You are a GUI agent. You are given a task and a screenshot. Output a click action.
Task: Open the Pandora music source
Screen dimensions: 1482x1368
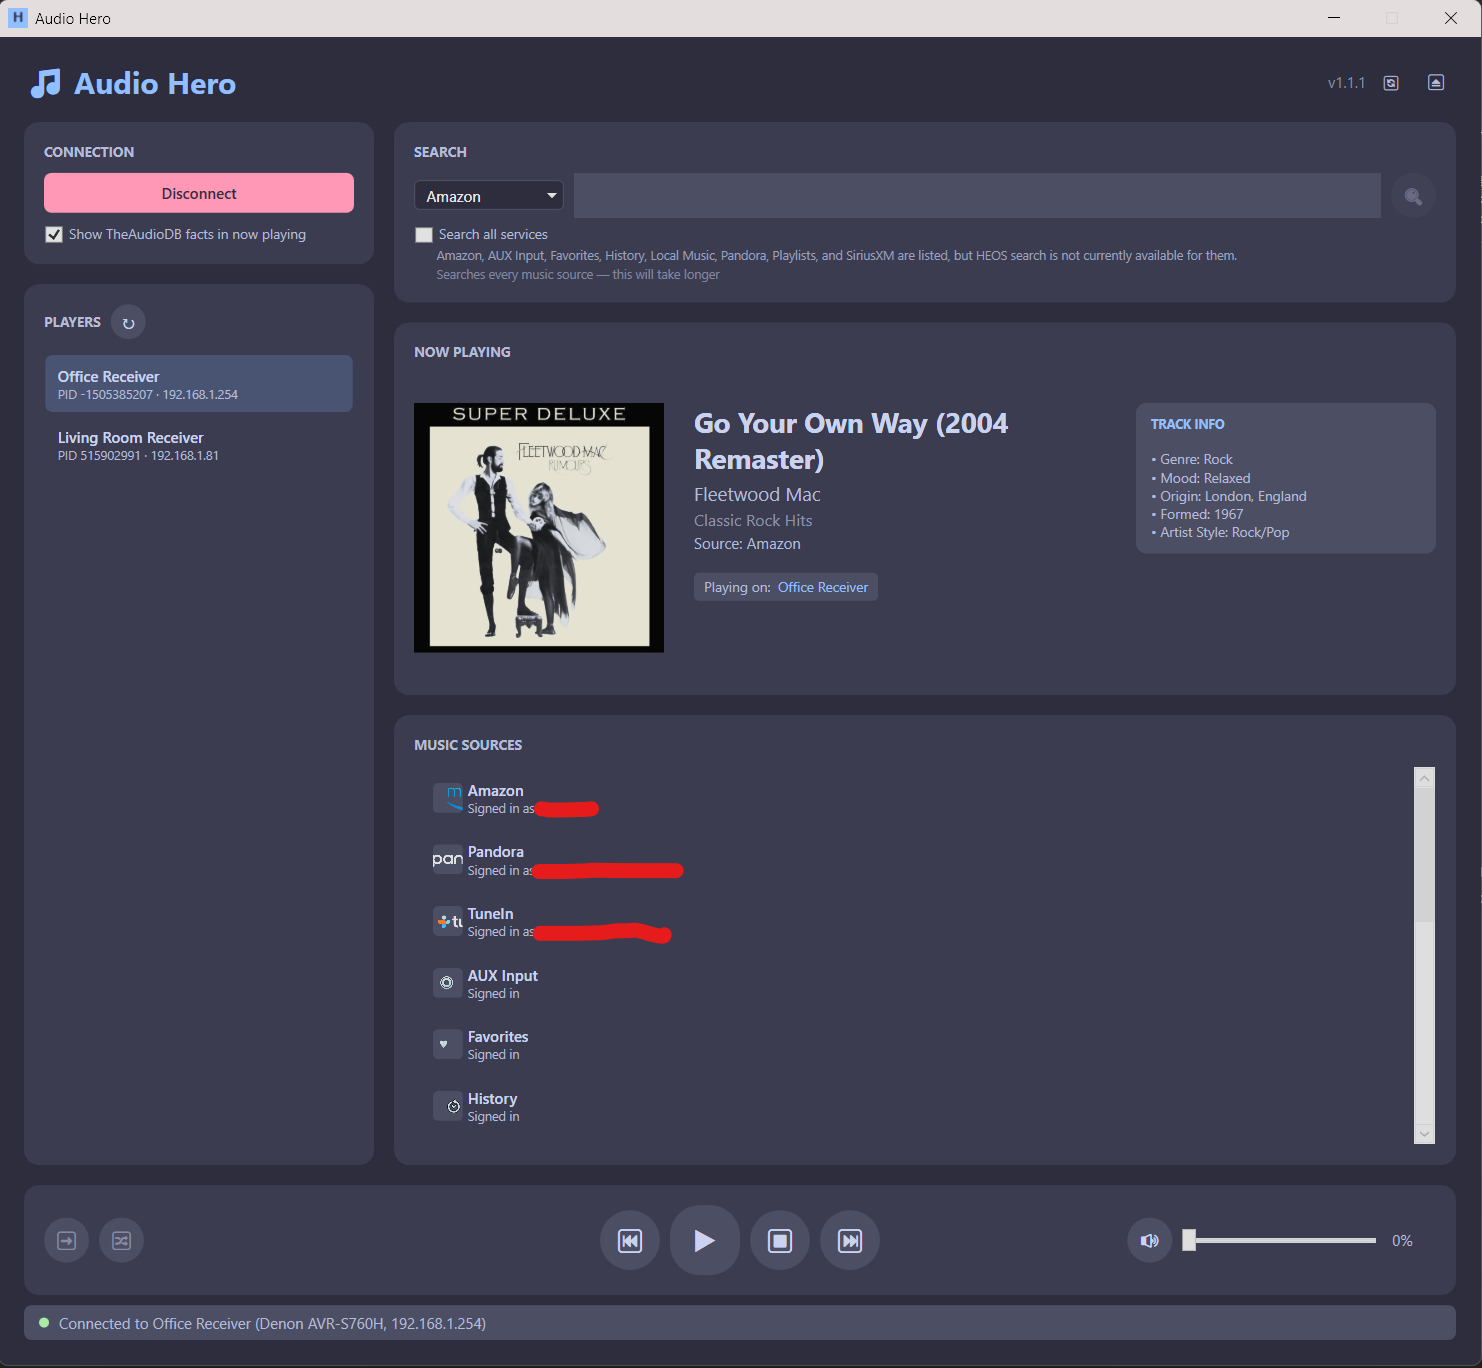495,859
